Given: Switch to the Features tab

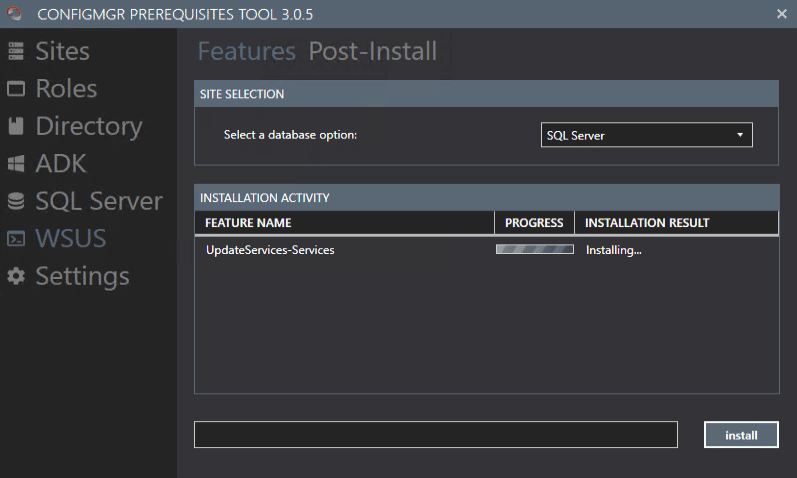Looking at the screenshot, I should (246, 52).
